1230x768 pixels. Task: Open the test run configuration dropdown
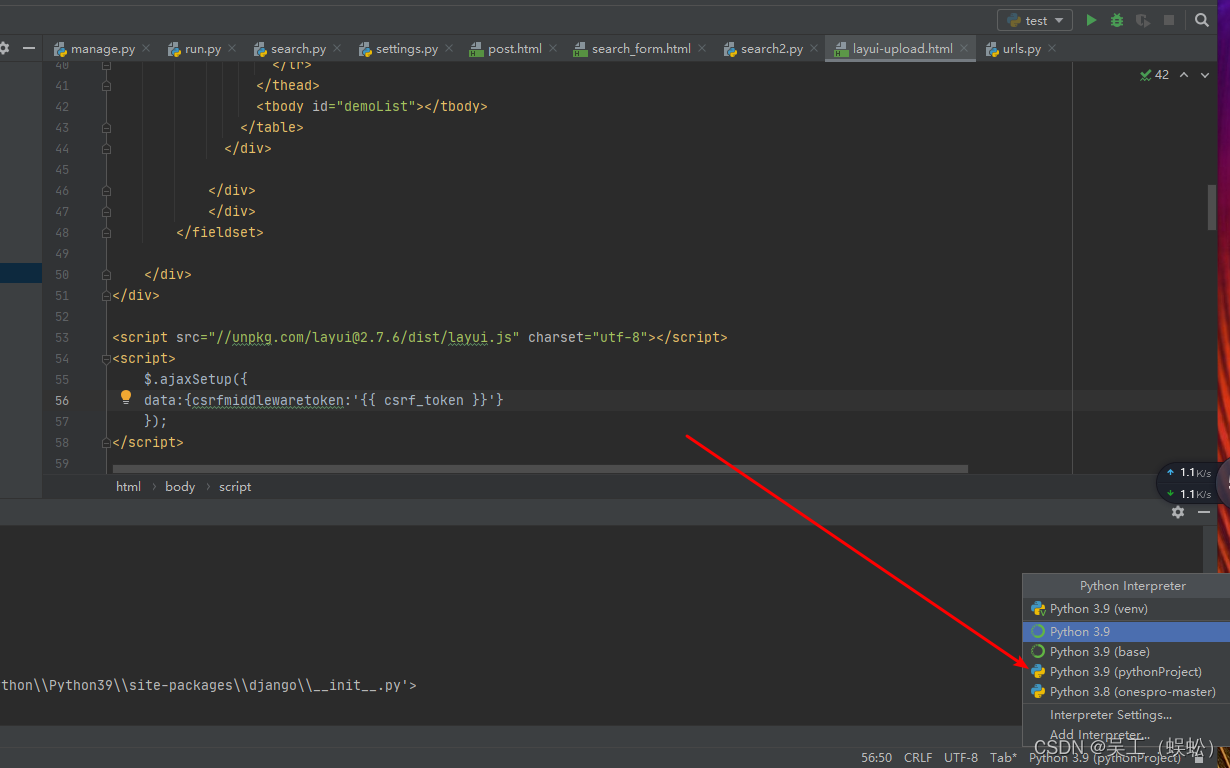pyautogui.click(x=1035, y=20)
